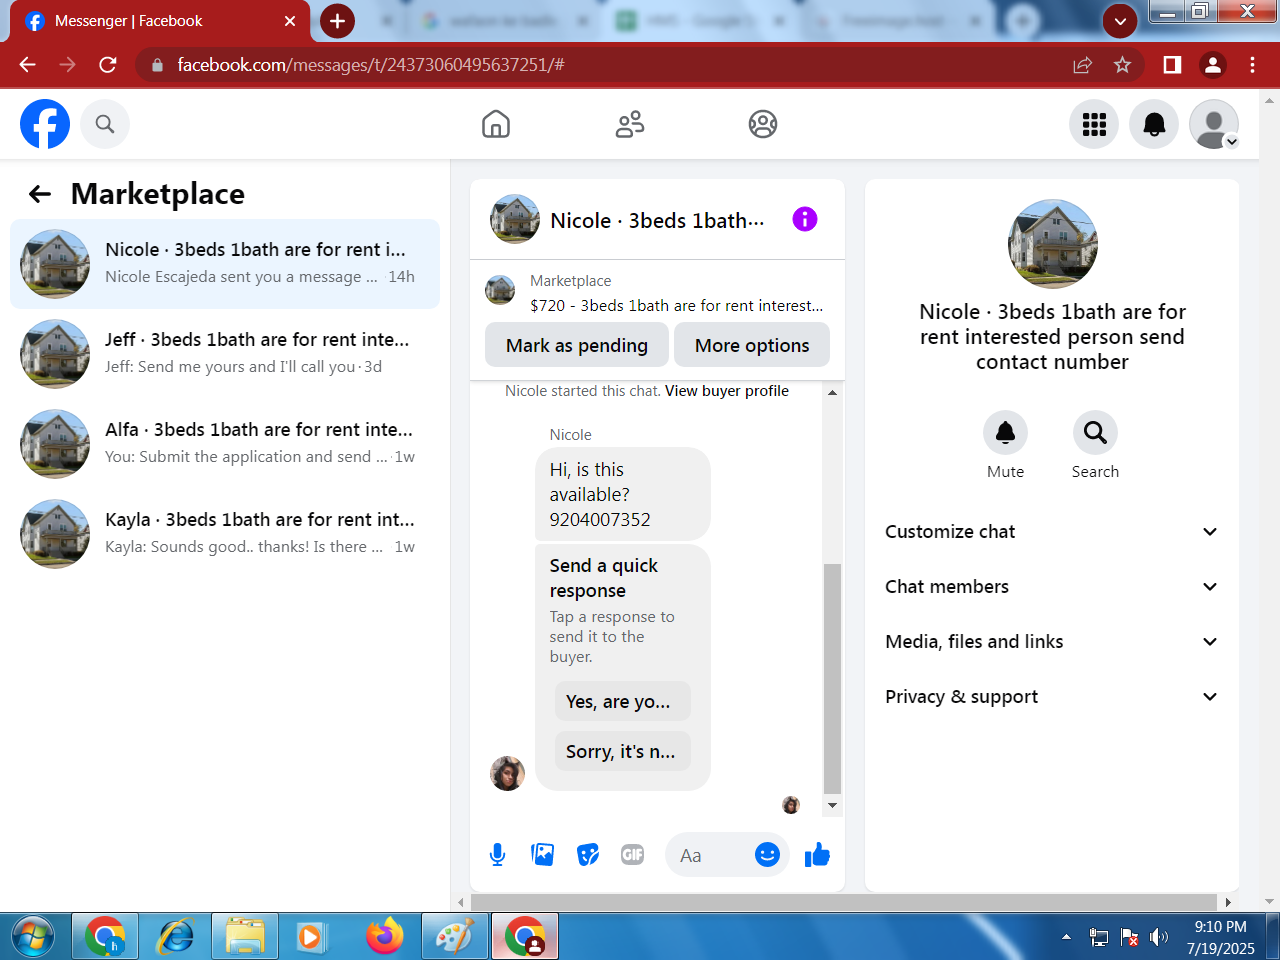Open Jeff conversation in Marketplace list
This screenshot has width=1280, height=960.
point(225,354)
